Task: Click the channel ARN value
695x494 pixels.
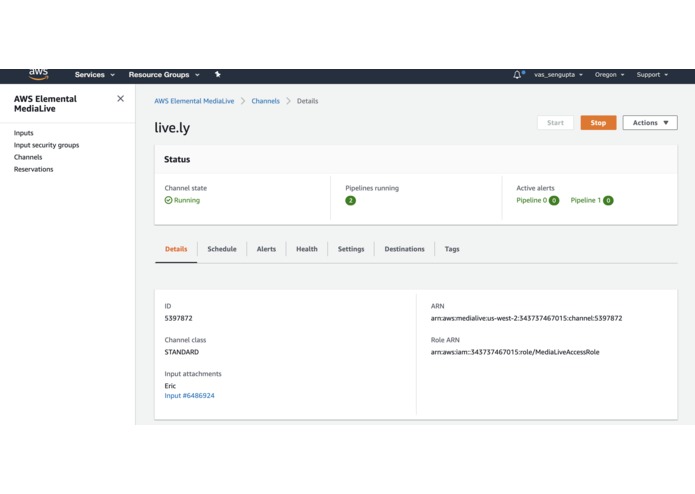Action: 527,318
